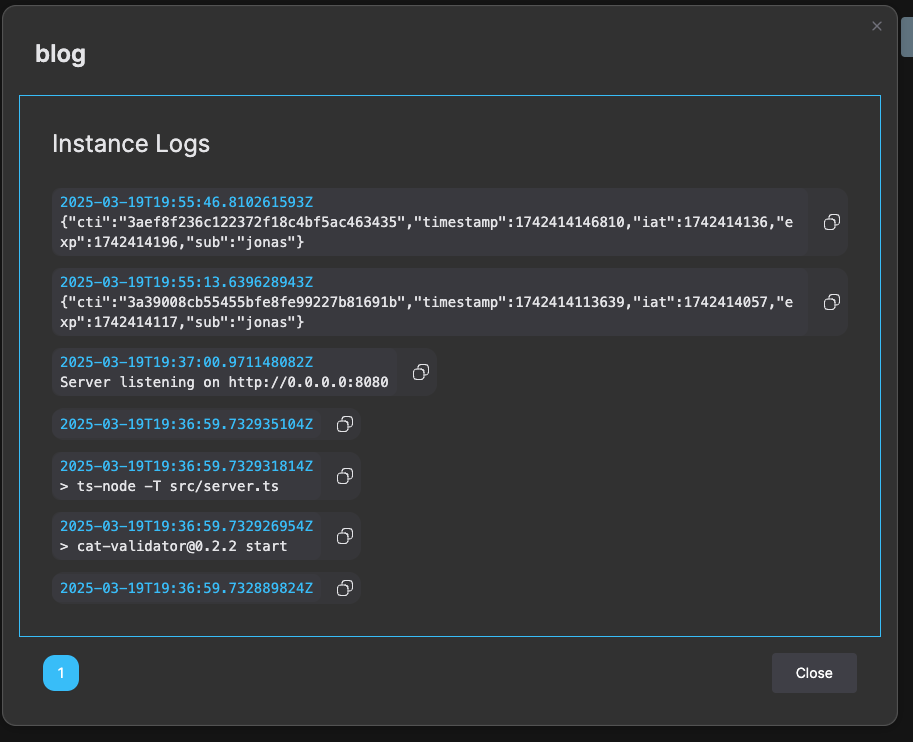This screenshot has width=913, height=742.
Task: Click the 'Instance Logs' heading
Action: [131, 144]
